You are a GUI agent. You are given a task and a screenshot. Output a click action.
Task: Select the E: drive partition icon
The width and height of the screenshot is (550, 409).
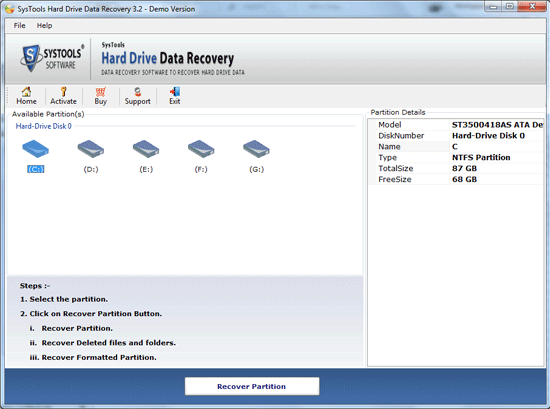click(x=146, y=149)
